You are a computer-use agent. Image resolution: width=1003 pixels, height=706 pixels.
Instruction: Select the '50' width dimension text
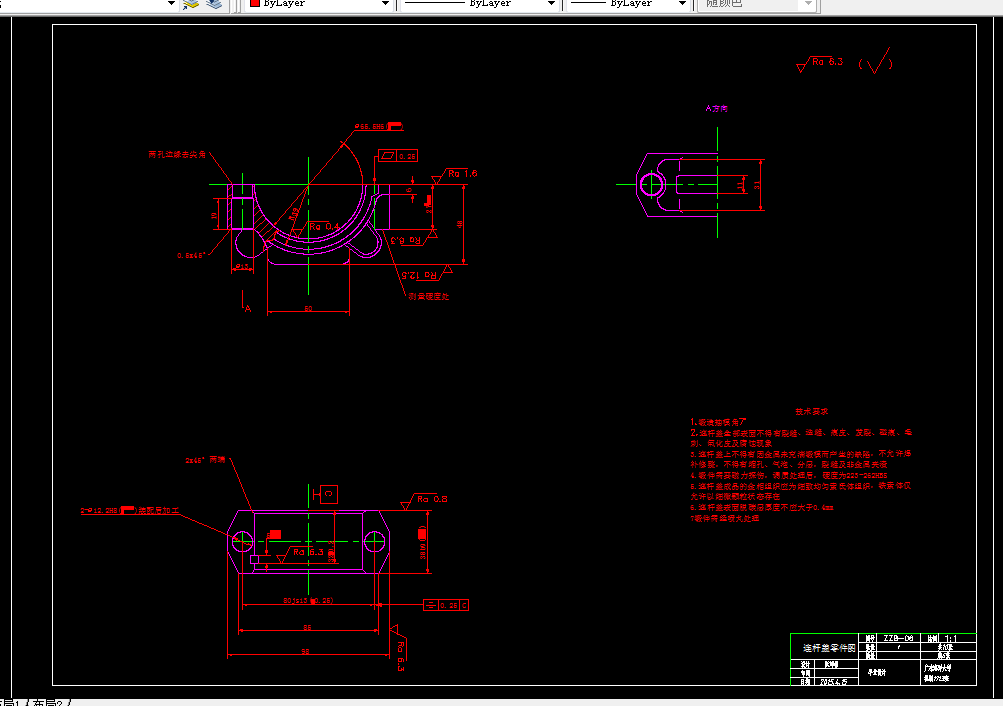click(308, 308)
